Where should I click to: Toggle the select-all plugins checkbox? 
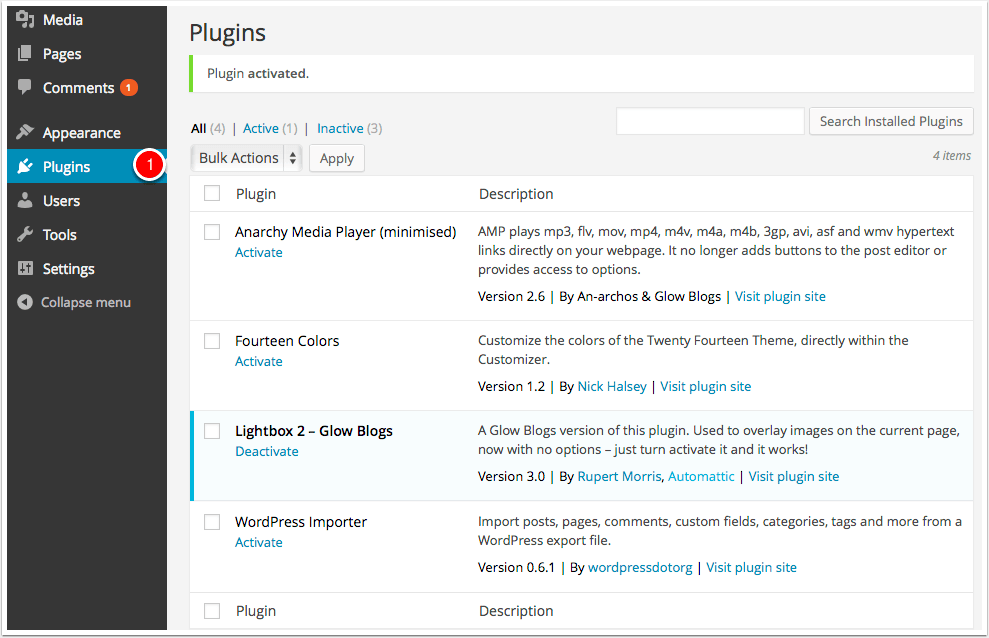(x=211, y=193)
